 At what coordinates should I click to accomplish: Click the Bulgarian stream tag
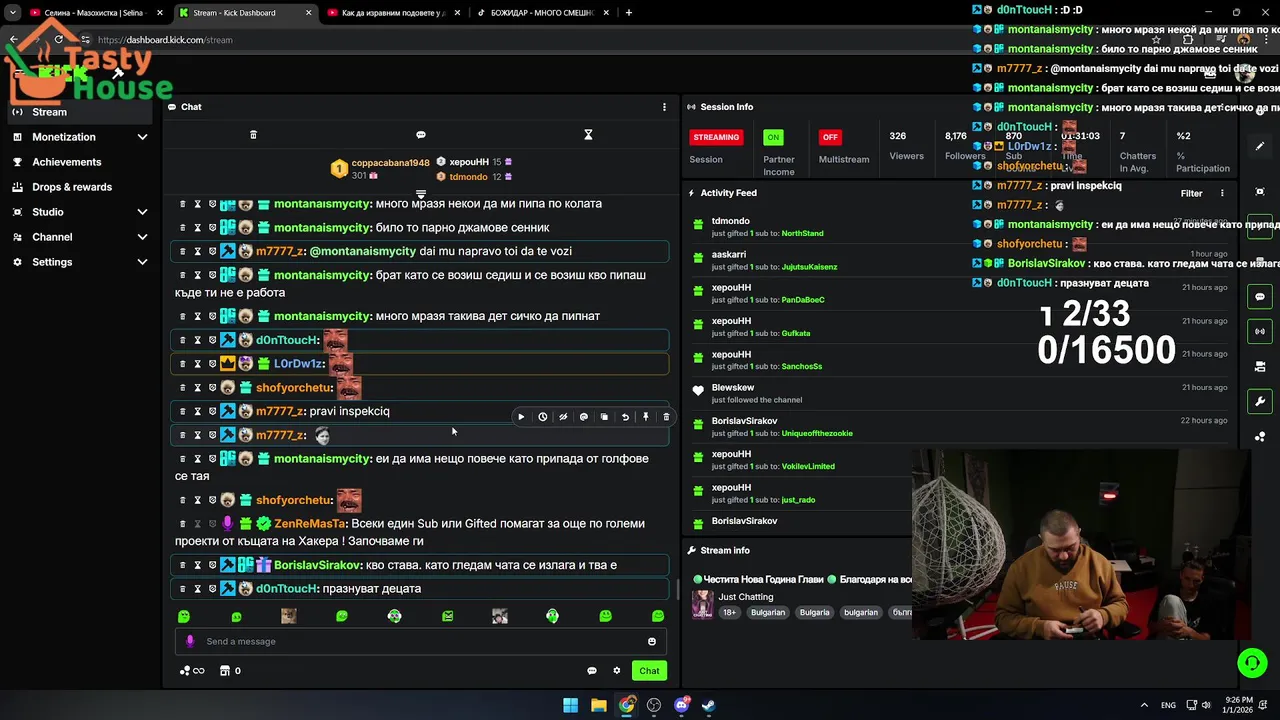[x=768, y=612]
